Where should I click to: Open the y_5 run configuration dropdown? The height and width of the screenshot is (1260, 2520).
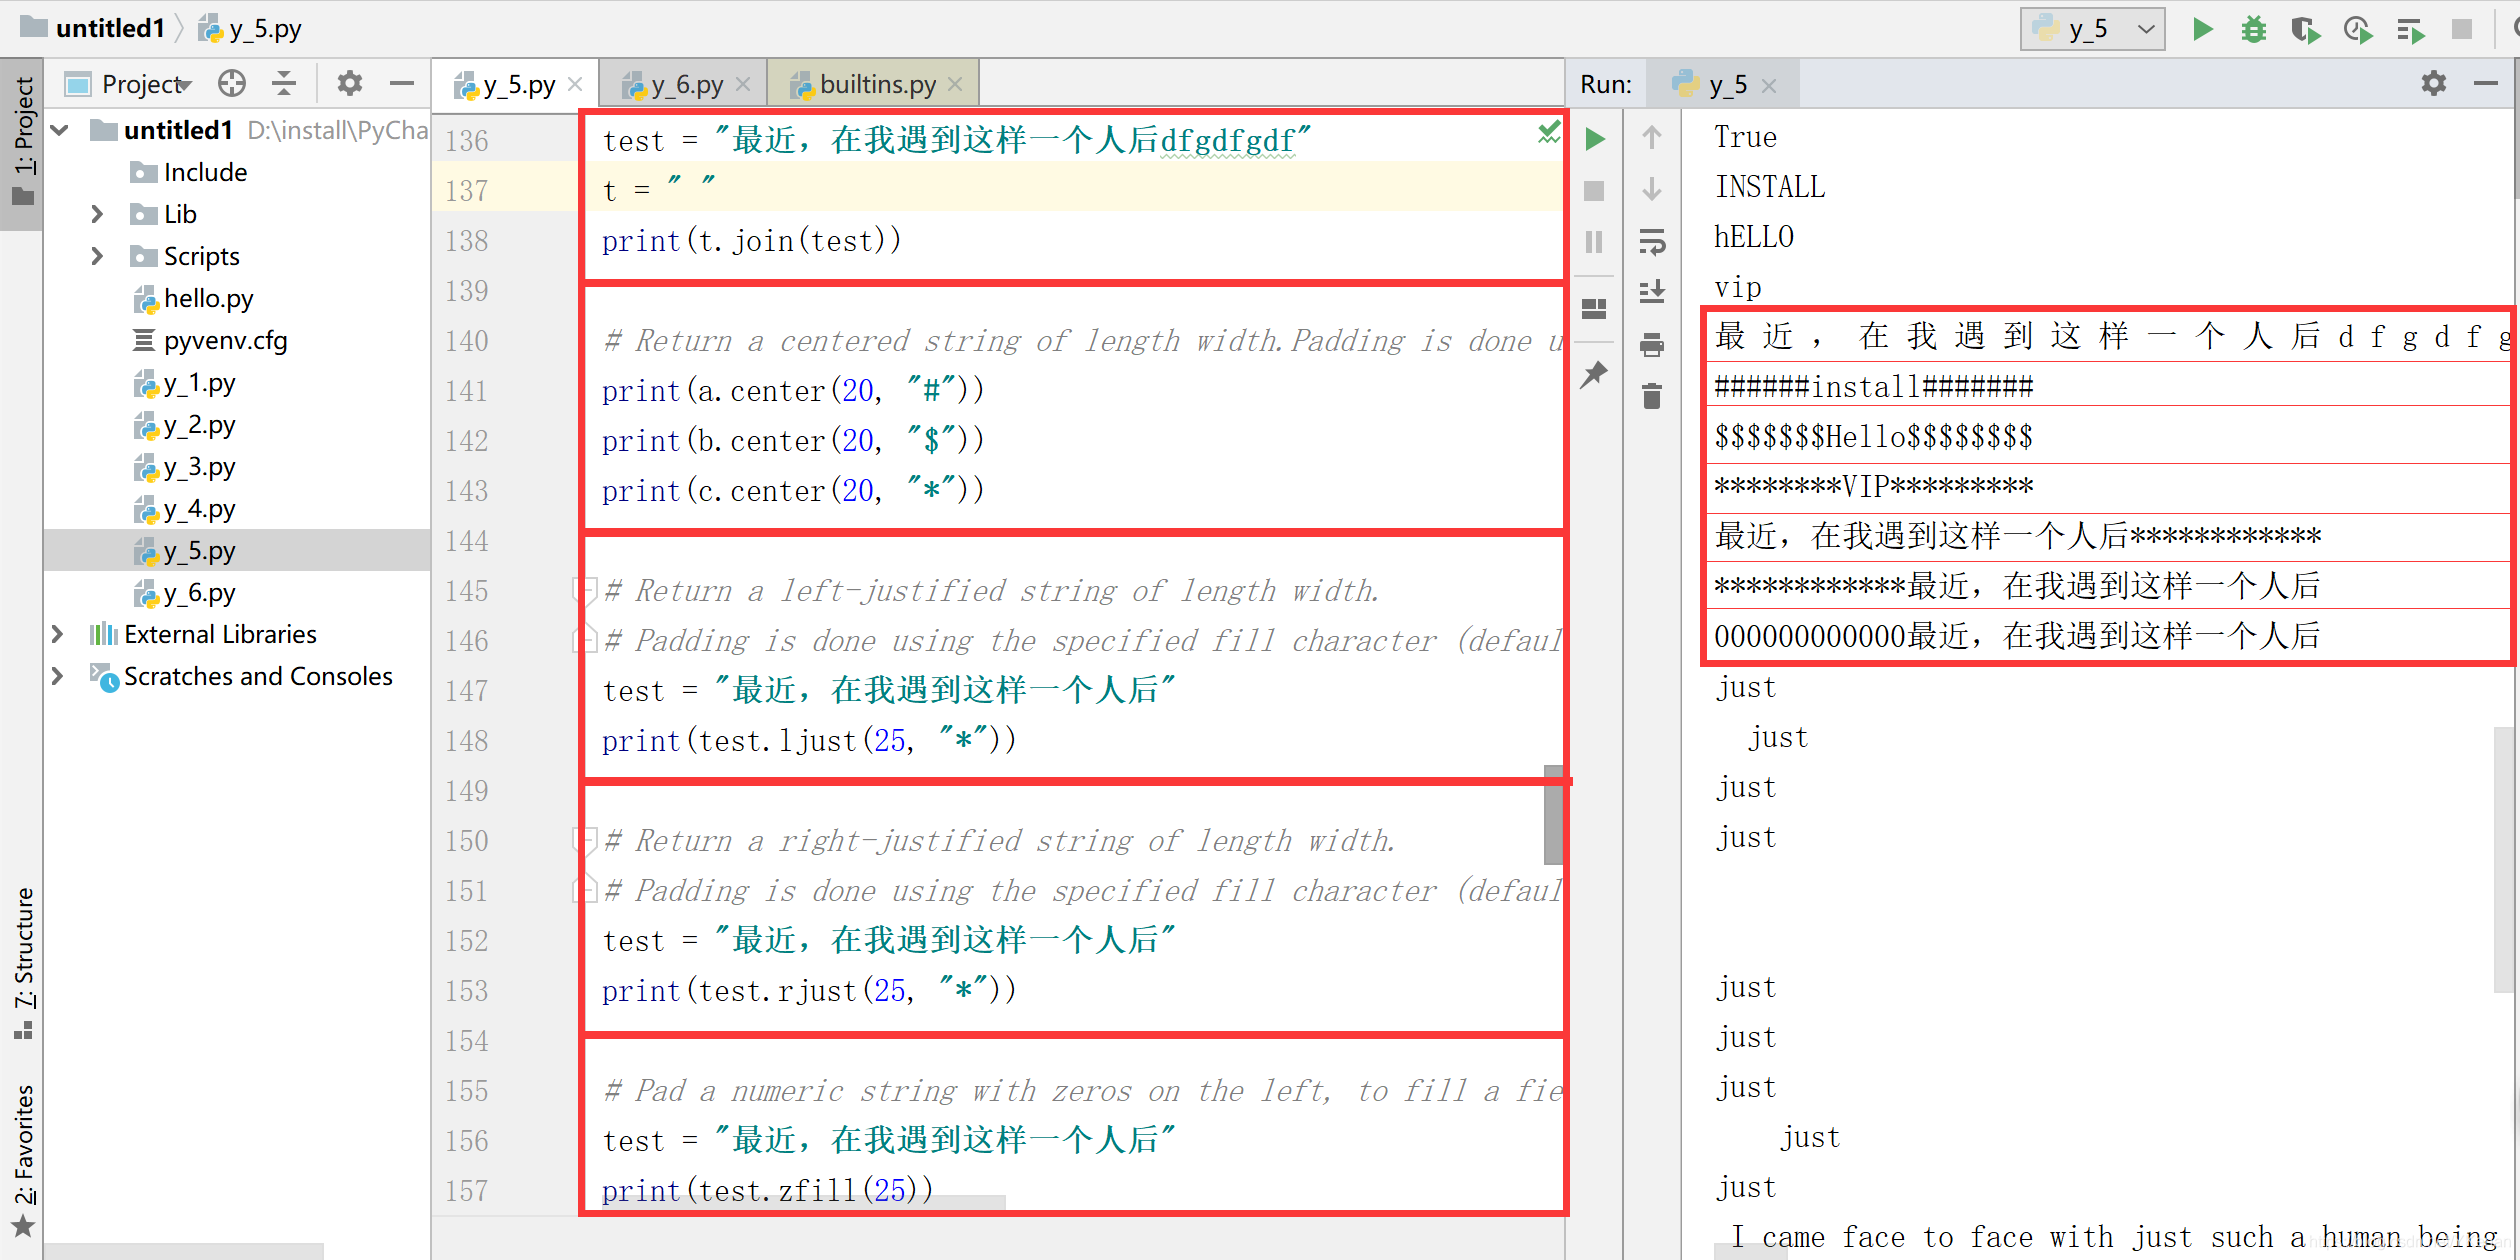tap(2092, 29)
